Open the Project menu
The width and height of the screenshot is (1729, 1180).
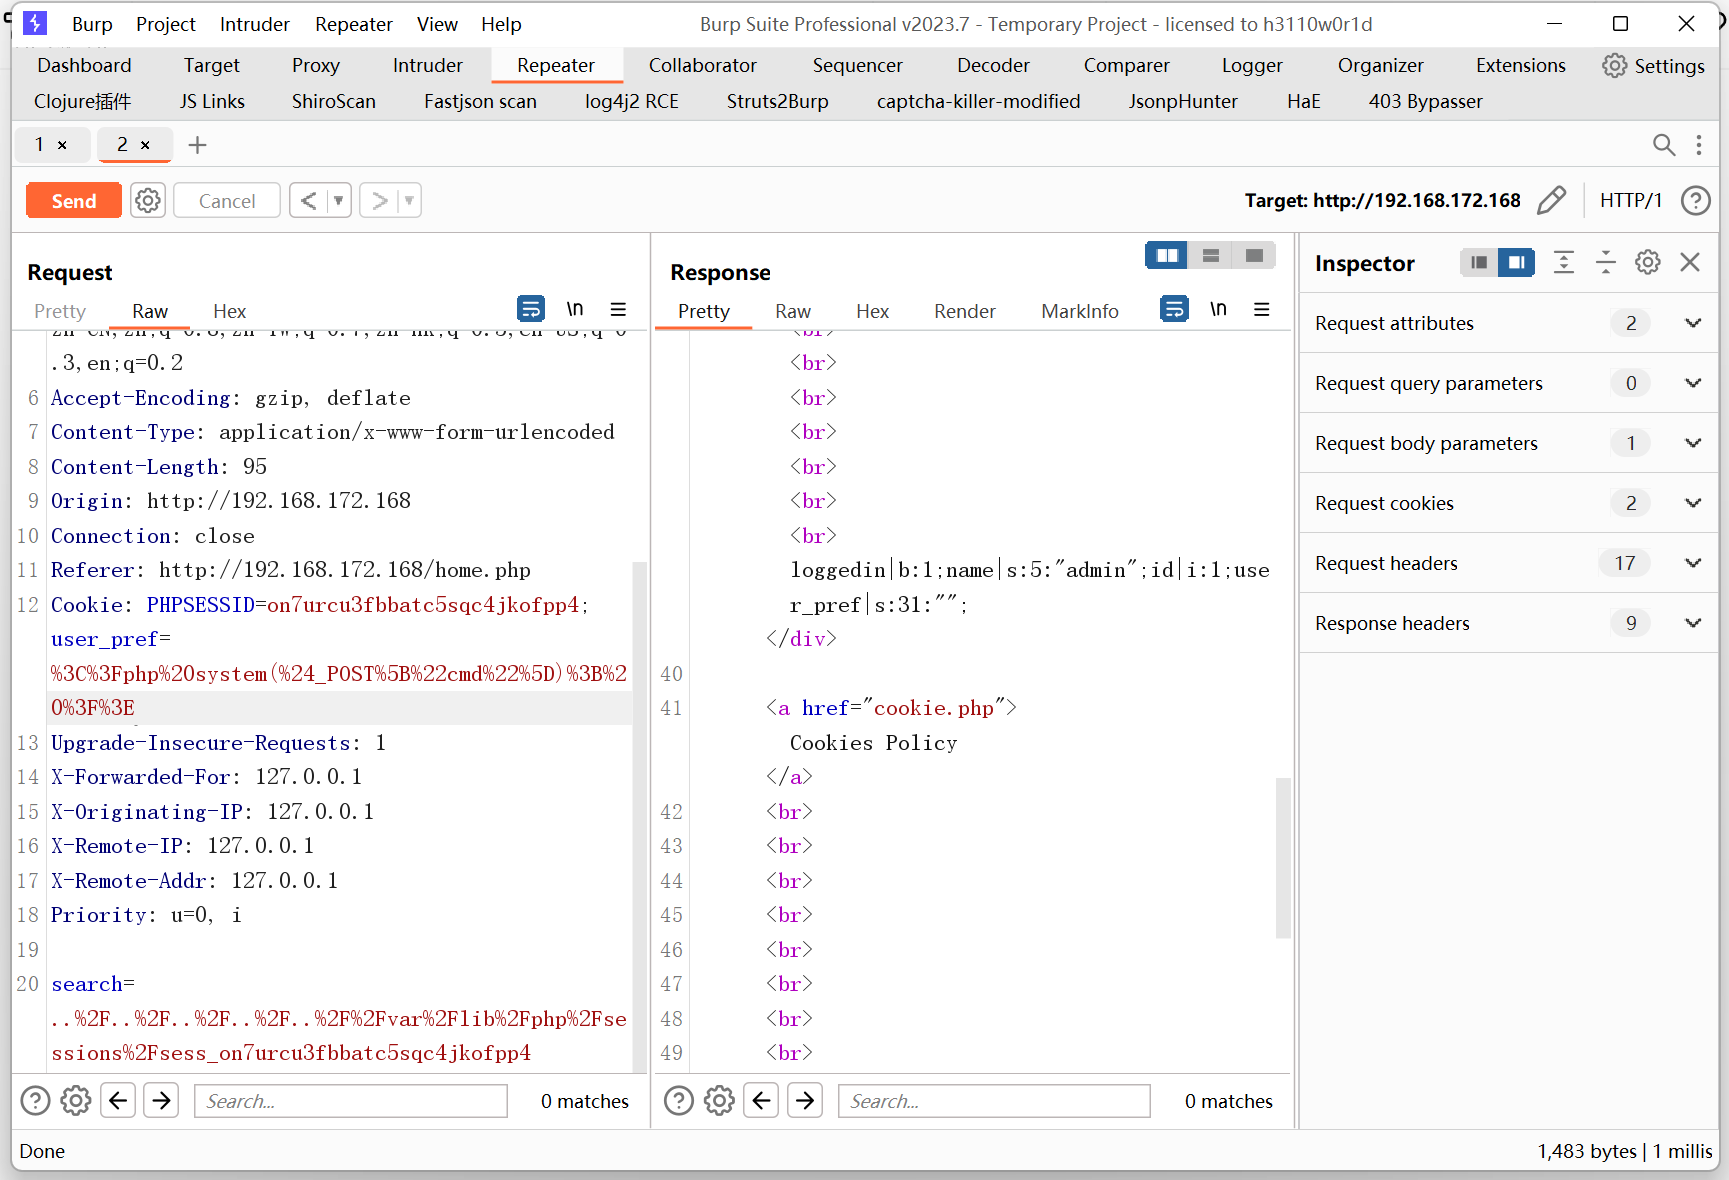166,24
